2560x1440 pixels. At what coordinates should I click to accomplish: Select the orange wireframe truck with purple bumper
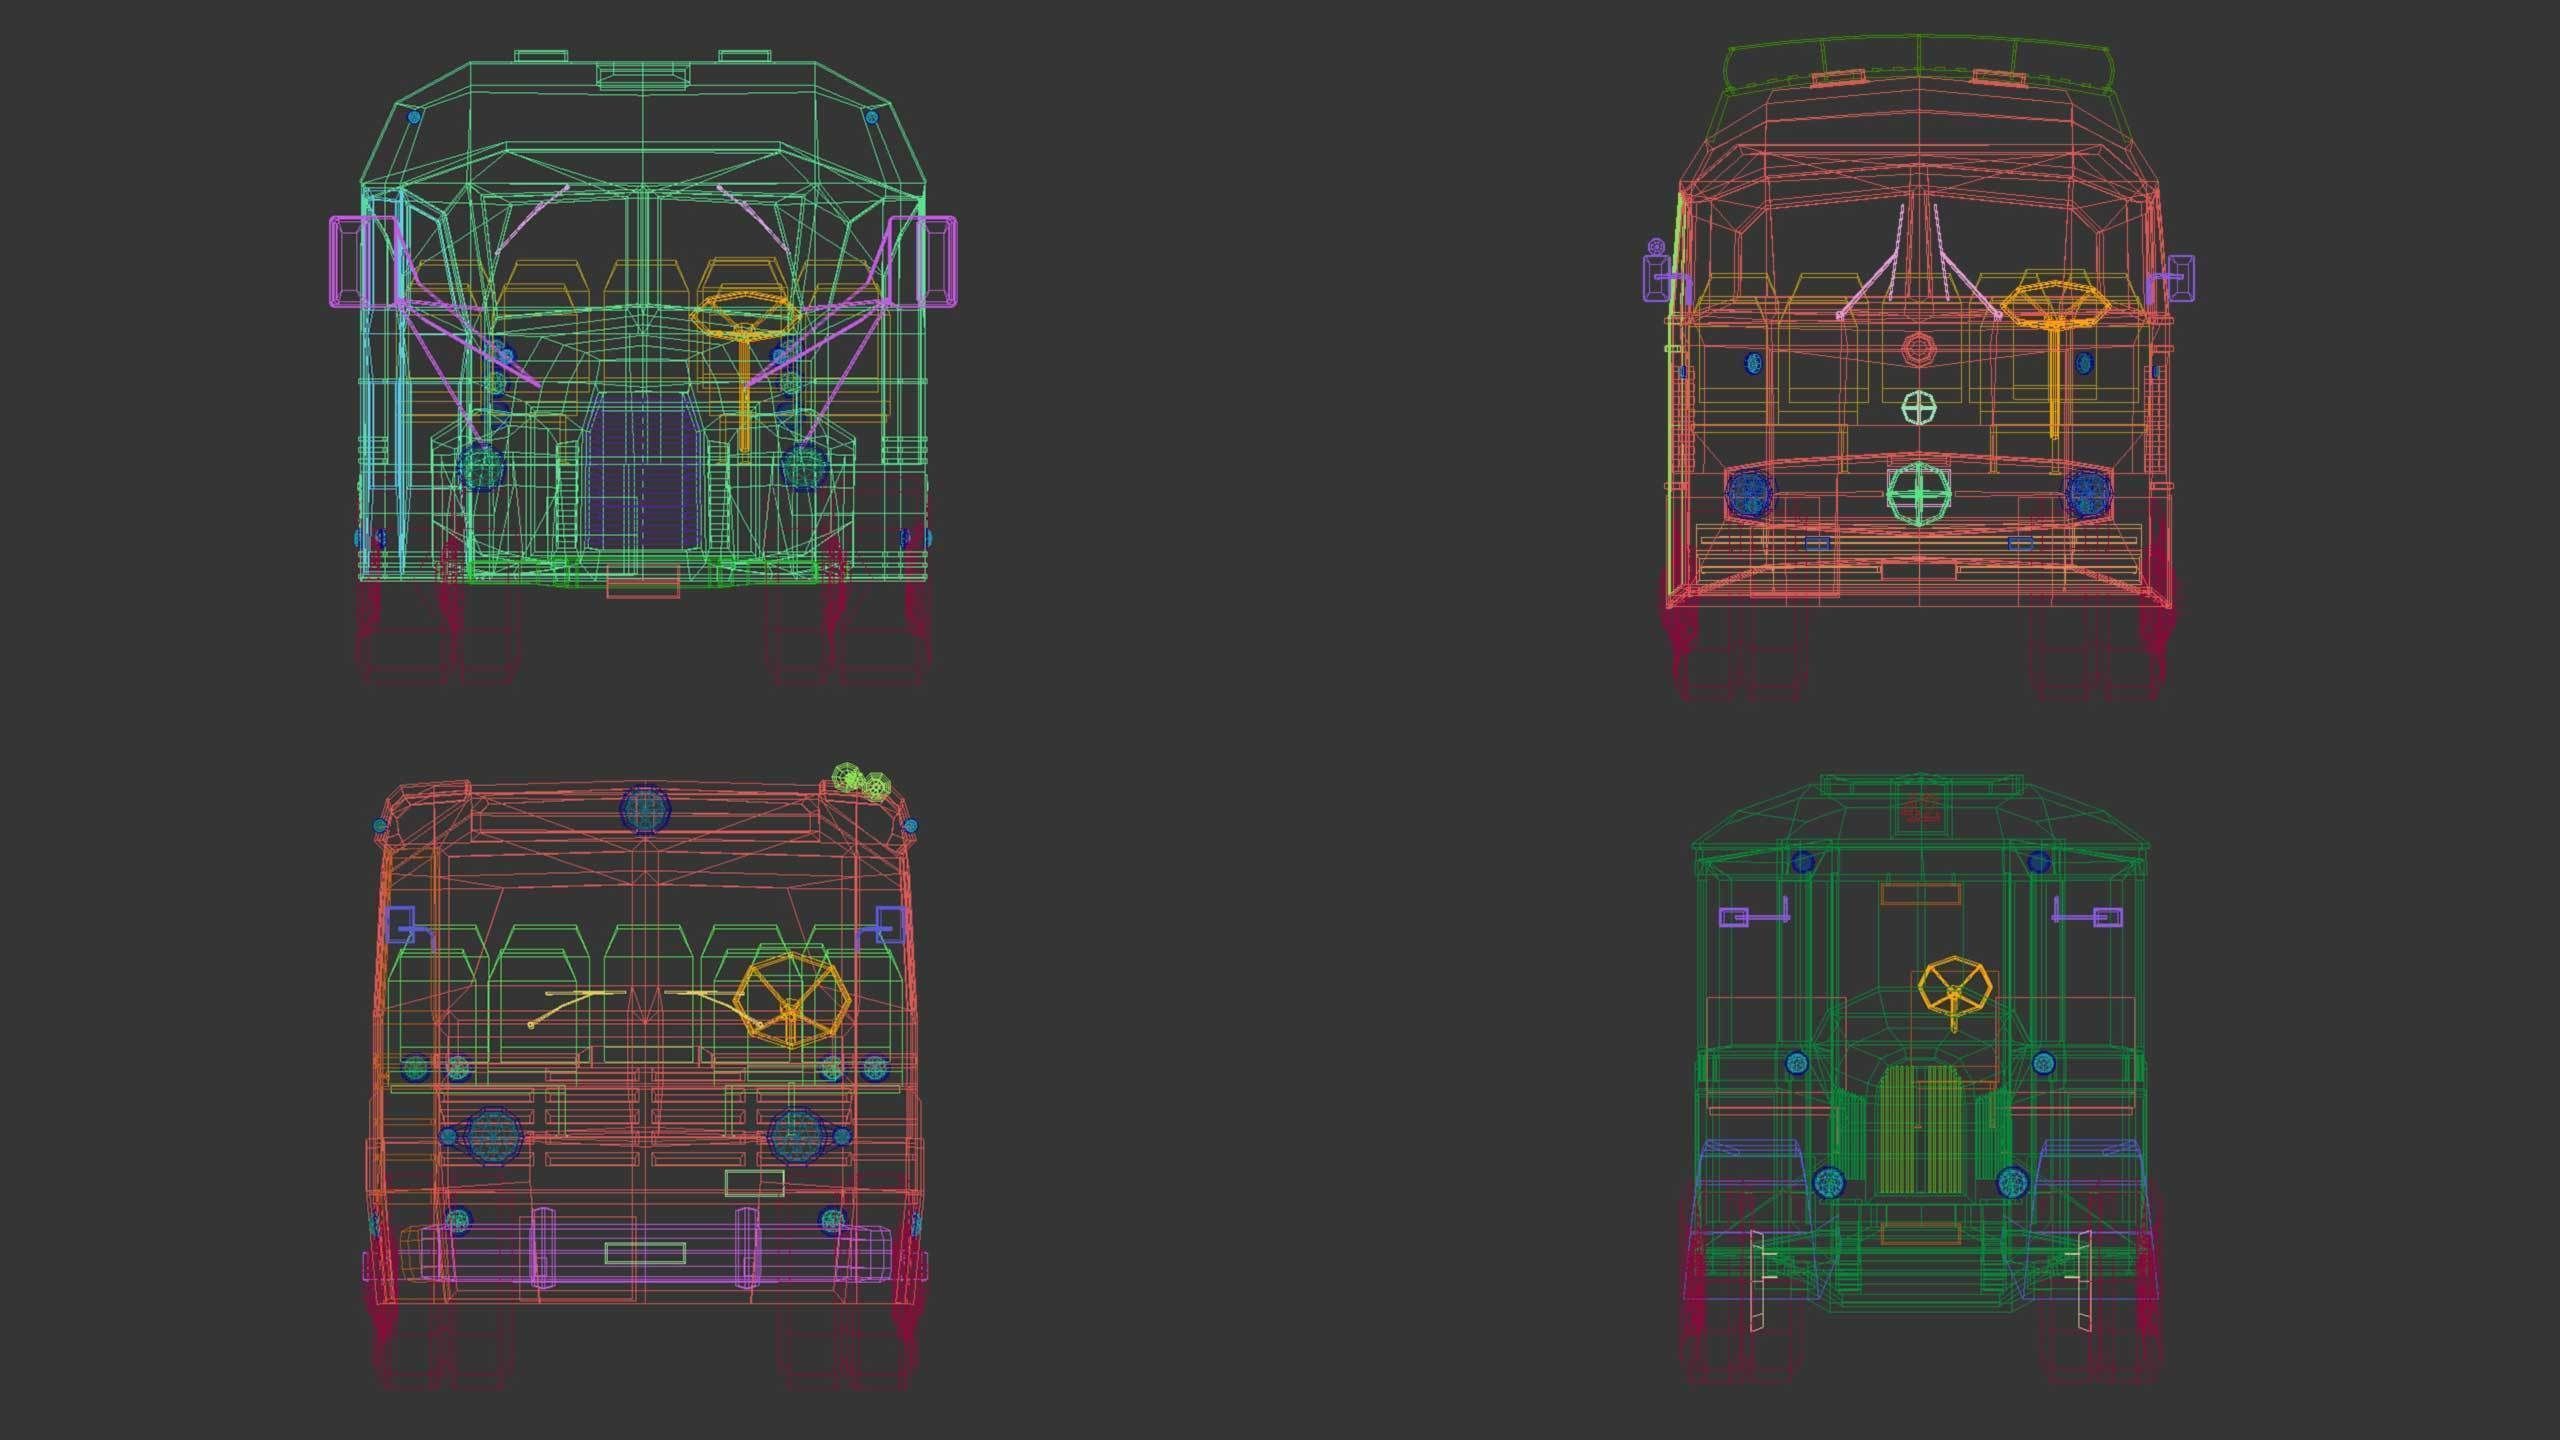pos(643,1075)
